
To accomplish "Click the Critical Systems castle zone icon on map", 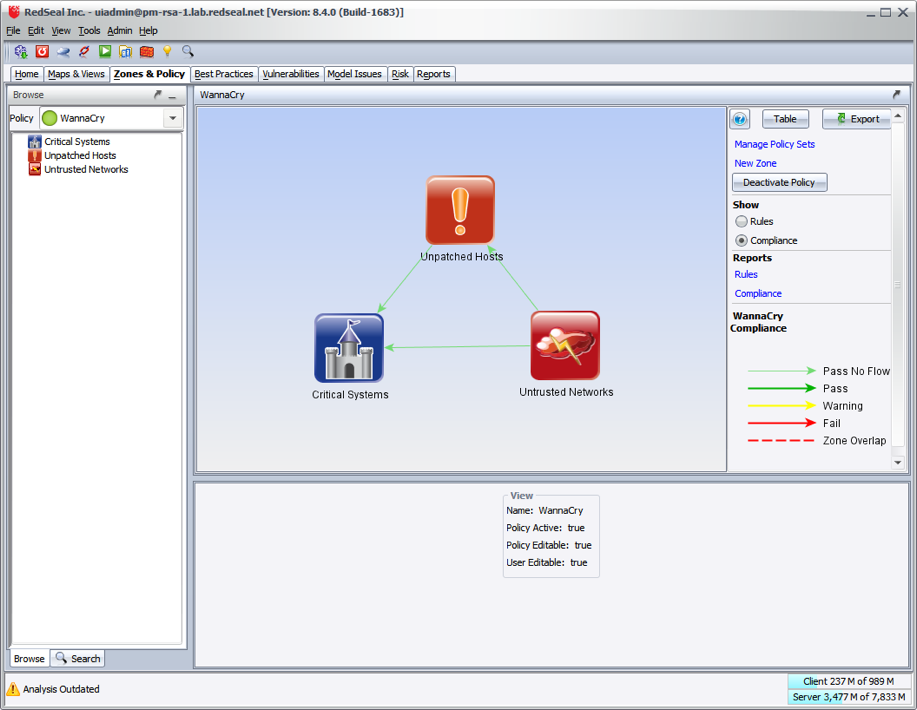I will click(349, 348).
